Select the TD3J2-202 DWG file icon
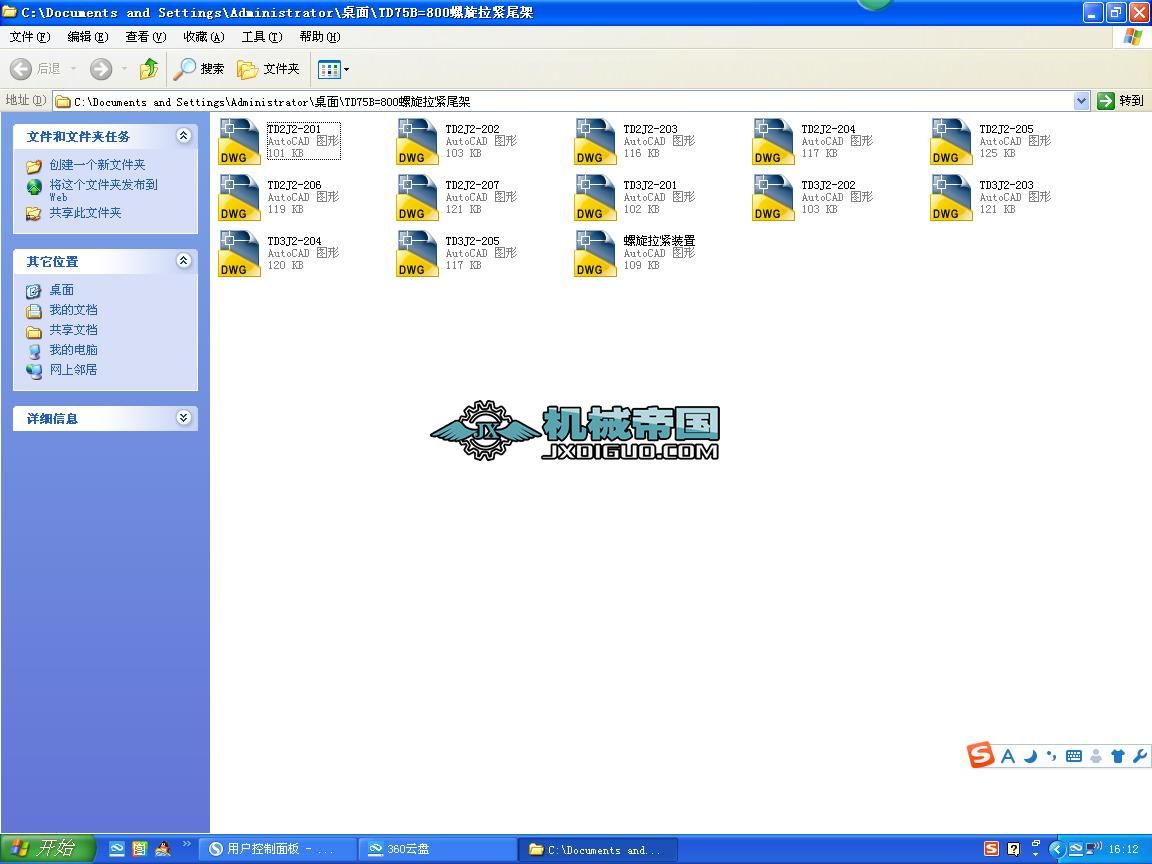 coord(773,197)
